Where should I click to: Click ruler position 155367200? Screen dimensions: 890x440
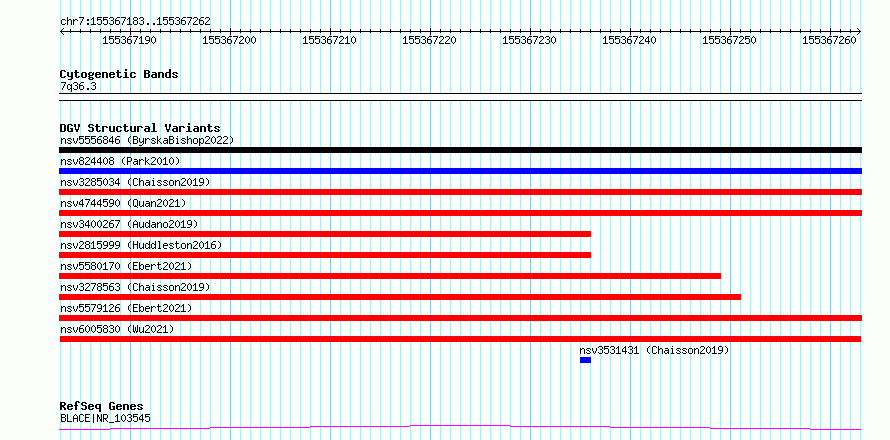coord(229,40)
